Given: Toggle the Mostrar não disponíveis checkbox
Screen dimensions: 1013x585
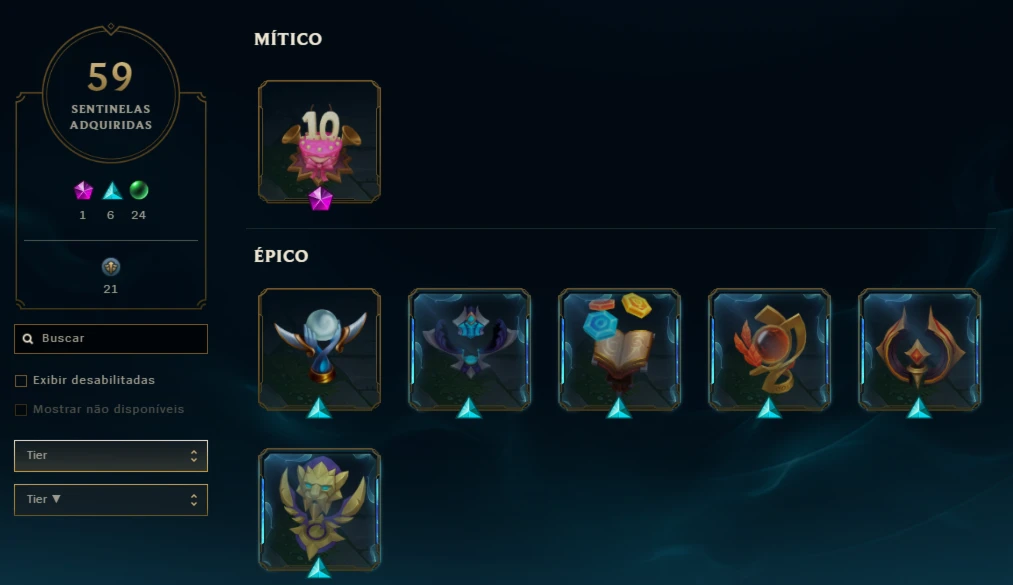Looking at the screenshot, I should [x=21, y=410].
